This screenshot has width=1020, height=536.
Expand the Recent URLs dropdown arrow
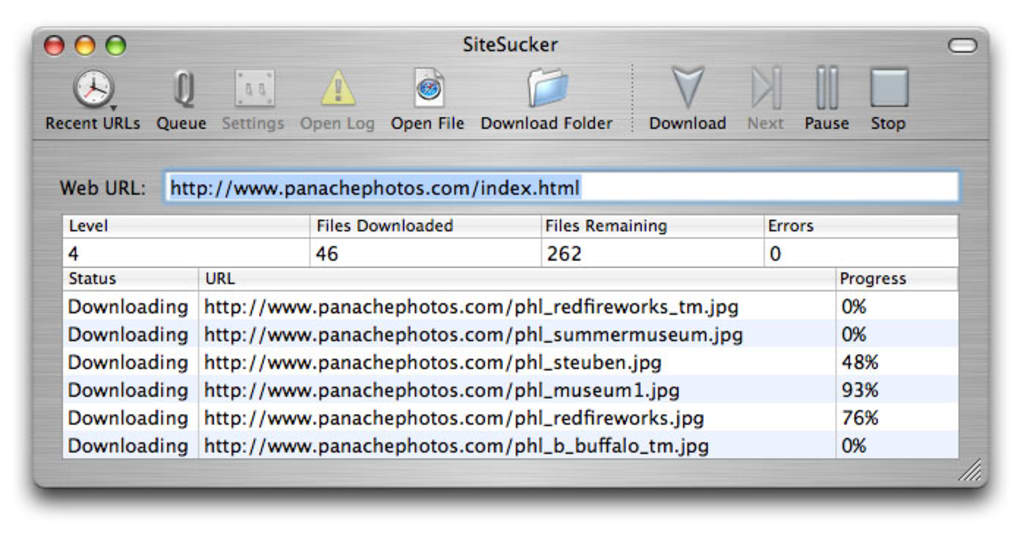pos(113,105)
